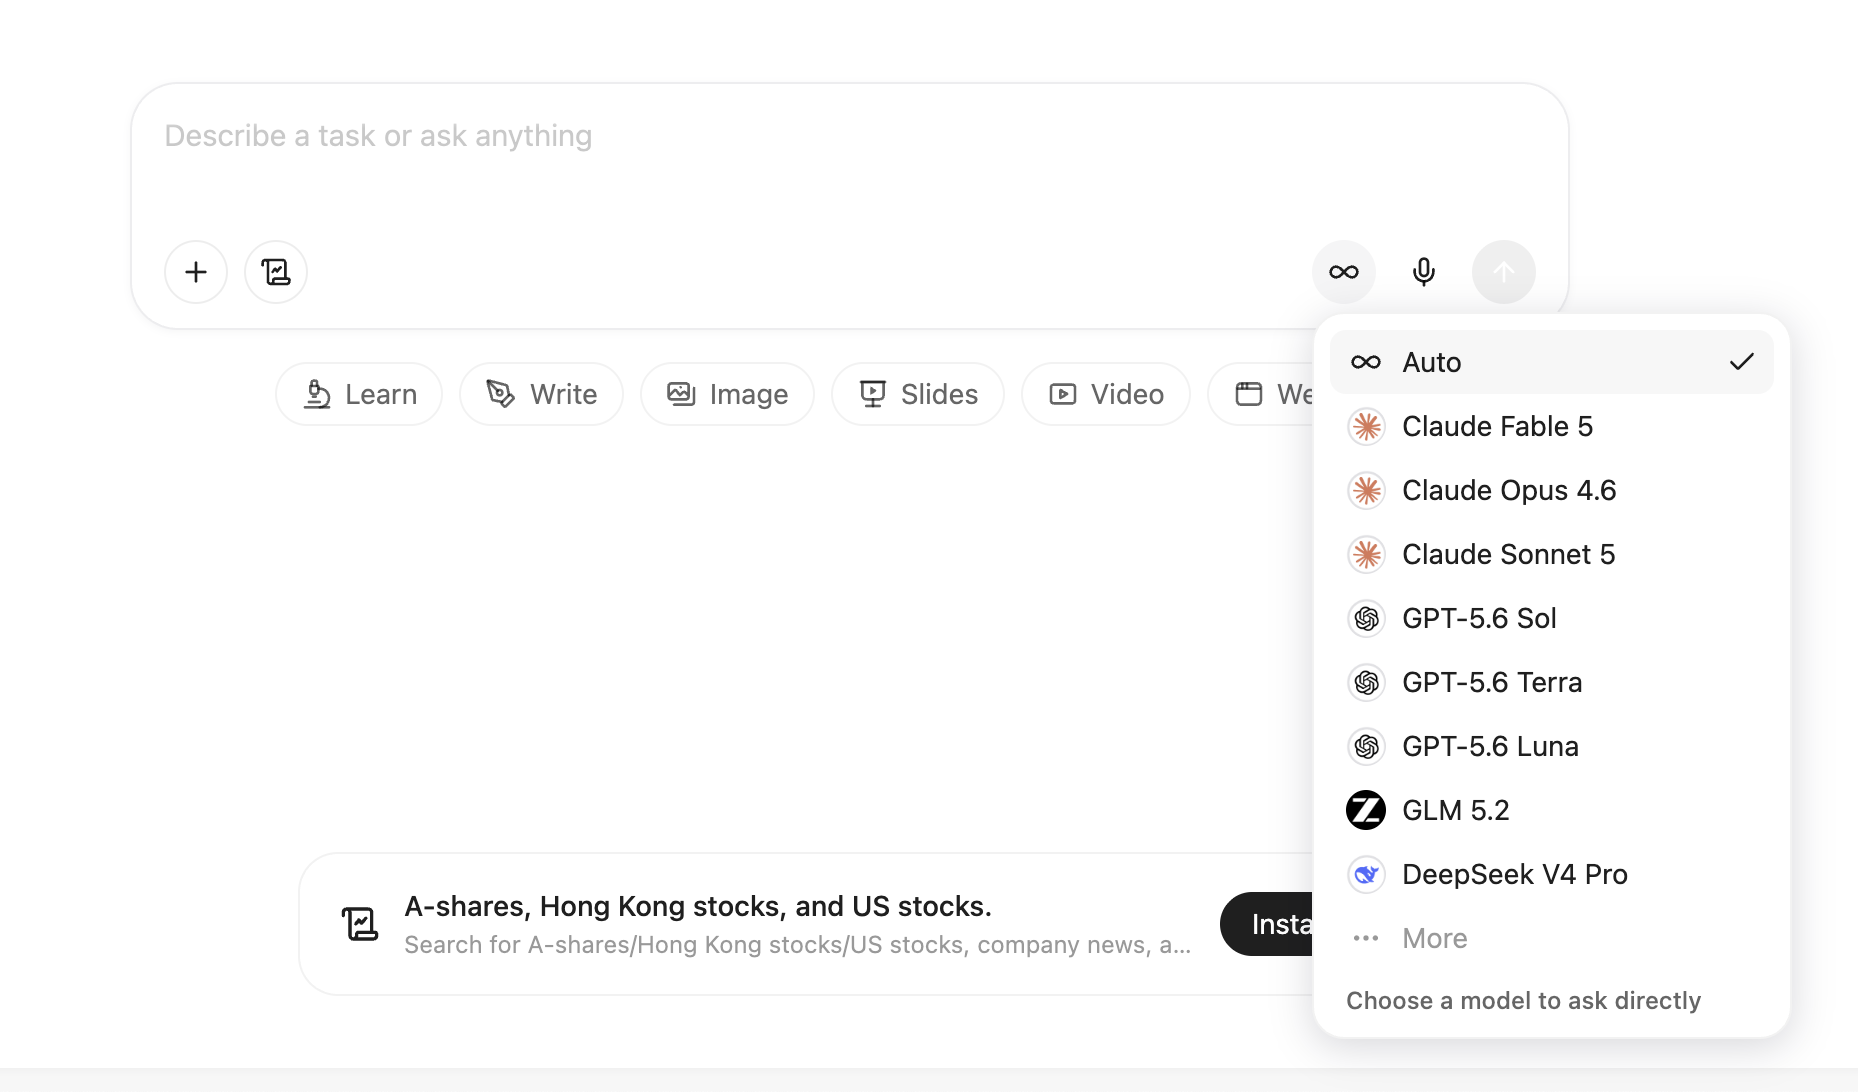Select Claude Opus 4.6 from list
This screenshot has width=1858, height=1092.
(x=1552, y=490)
